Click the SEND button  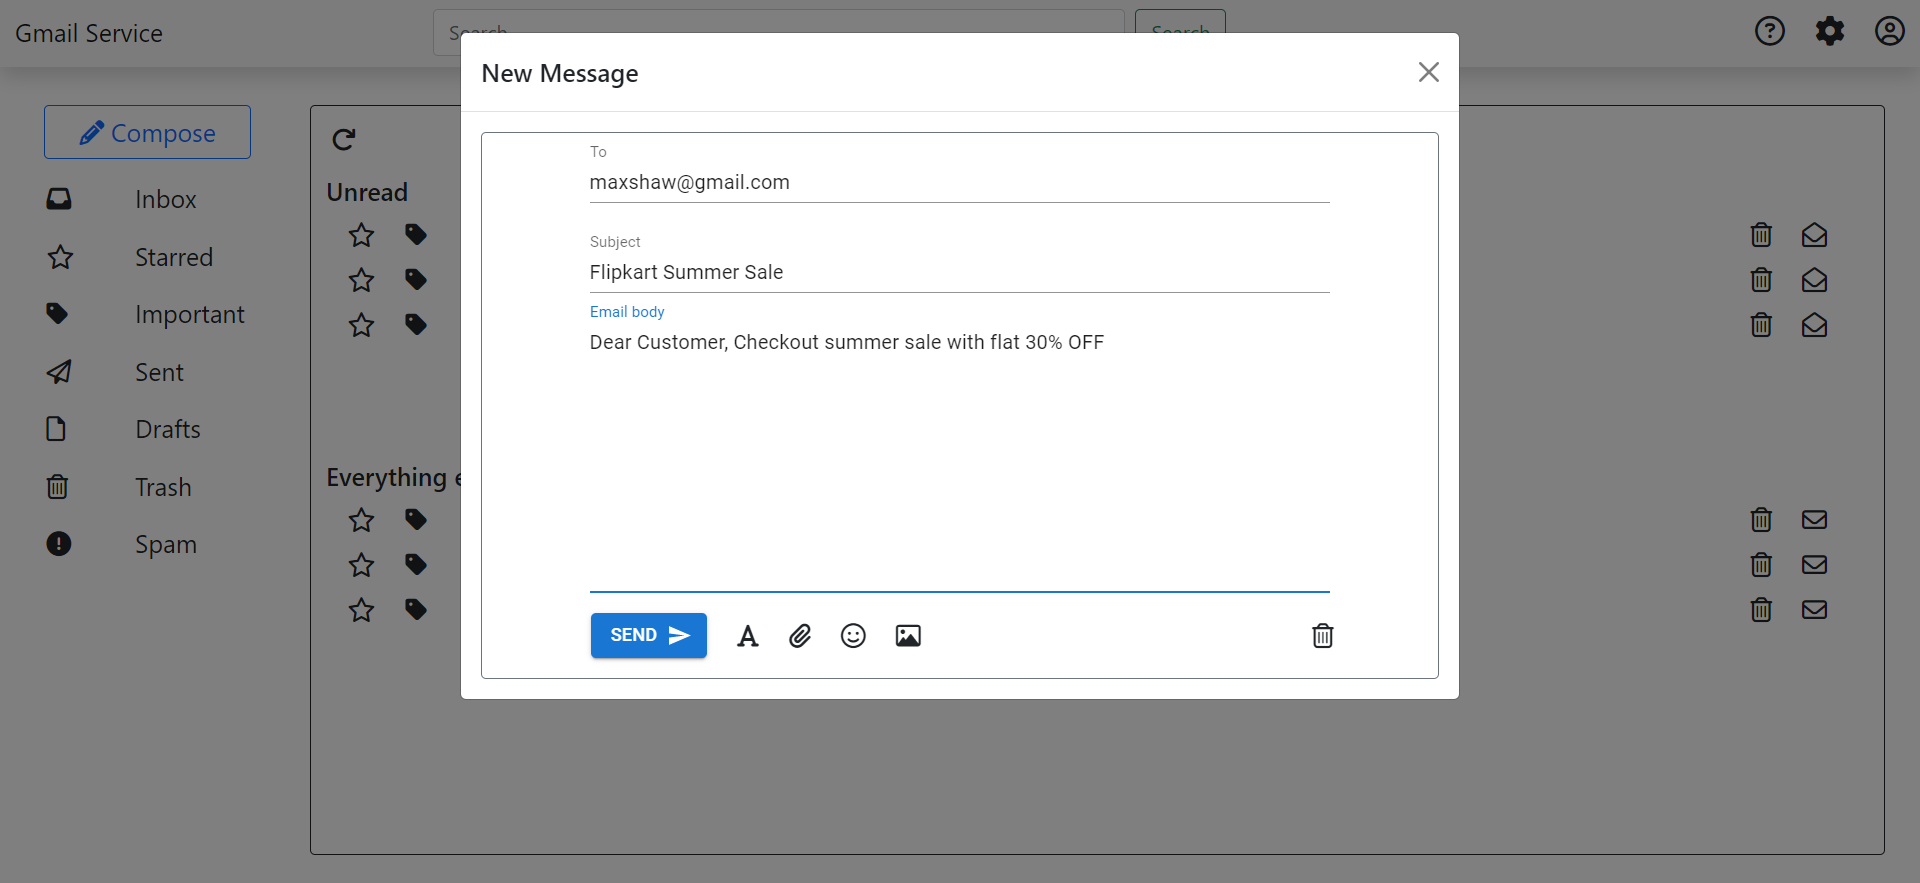click(x=648, y=635)
